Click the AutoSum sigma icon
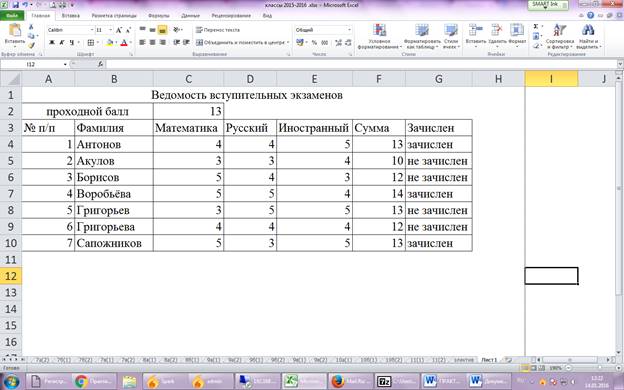Viewport: 624px width, 390px height. click(x=536, y=26)
